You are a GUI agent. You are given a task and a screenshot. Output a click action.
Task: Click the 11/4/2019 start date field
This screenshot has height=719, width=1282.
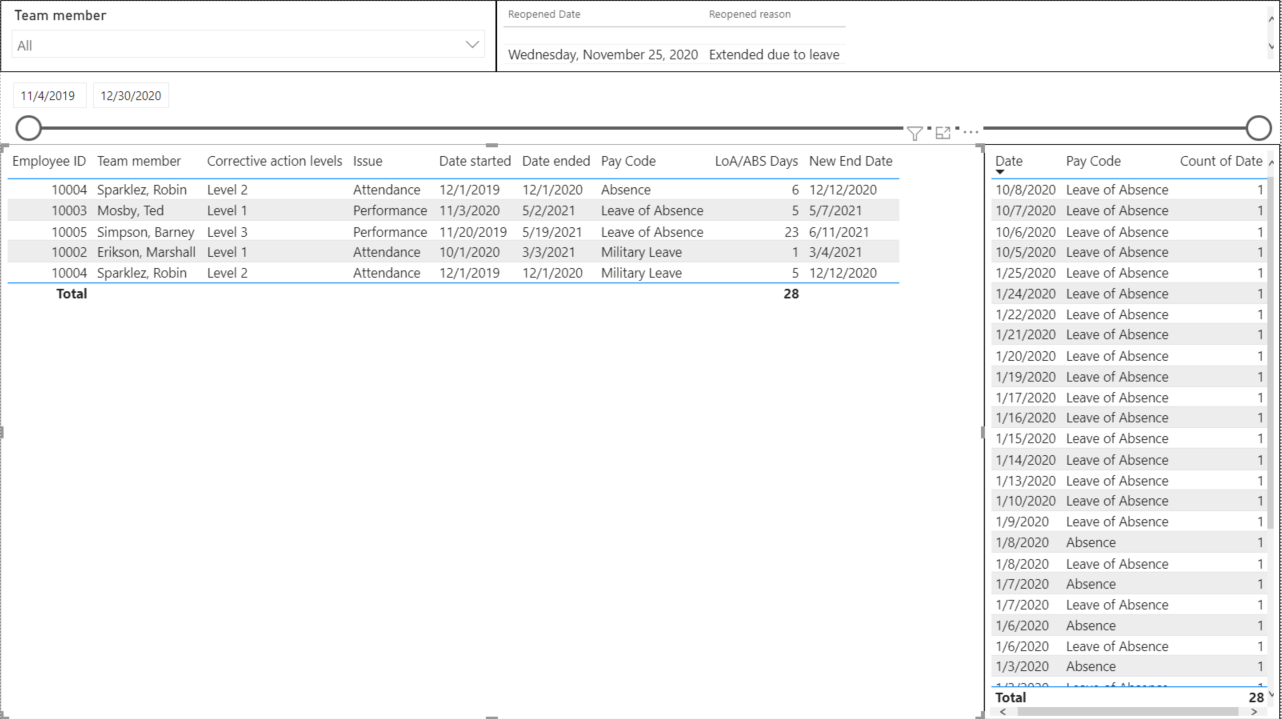click(49, 96)
